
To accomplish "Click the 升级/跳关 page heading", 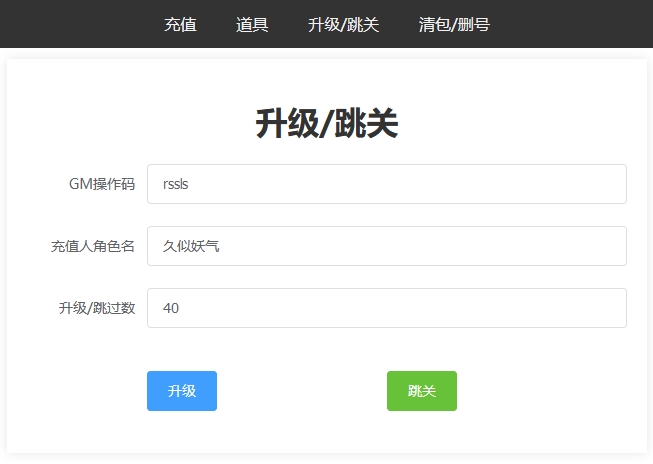I will (327, 123).
